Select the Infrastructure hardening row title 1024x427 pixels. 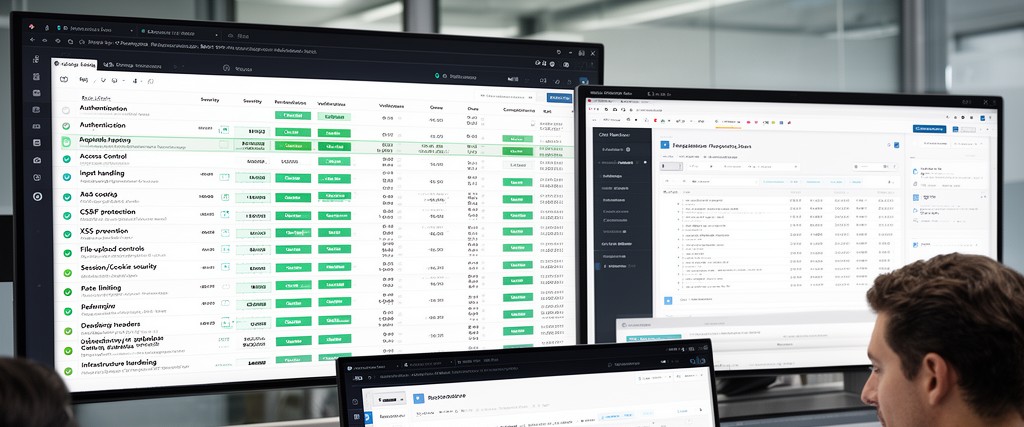119,362
